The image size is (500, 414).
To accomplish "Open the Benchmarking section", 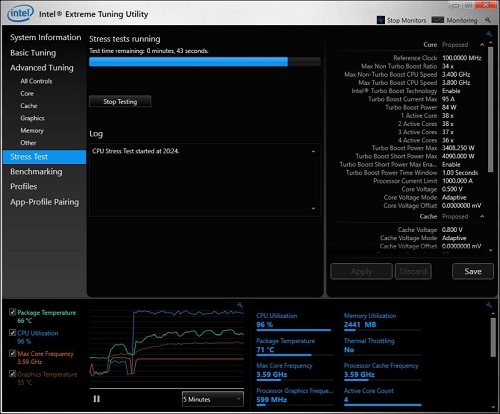I will (36, 172).
